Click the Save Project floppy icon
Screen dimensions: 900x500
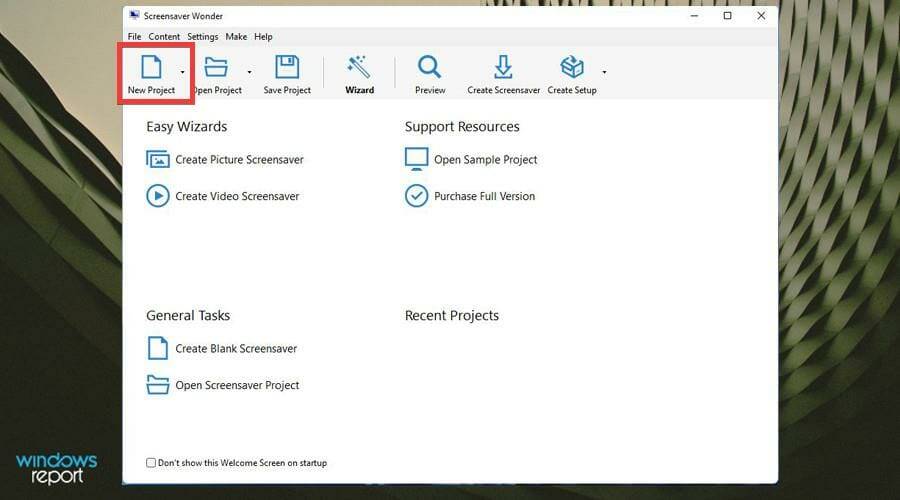[287, 67]
